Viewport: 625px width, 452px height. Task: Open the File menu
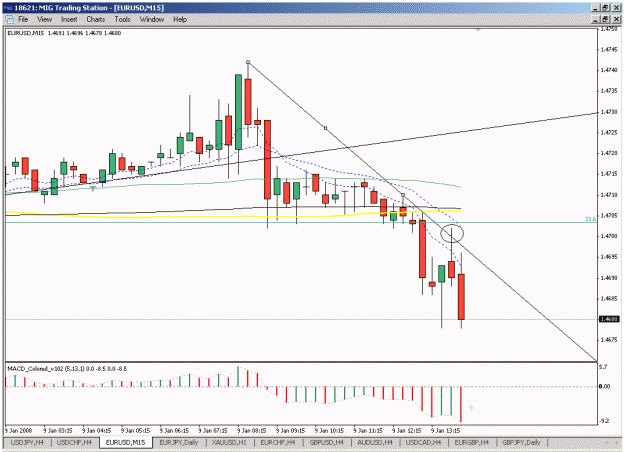point(23,19)
